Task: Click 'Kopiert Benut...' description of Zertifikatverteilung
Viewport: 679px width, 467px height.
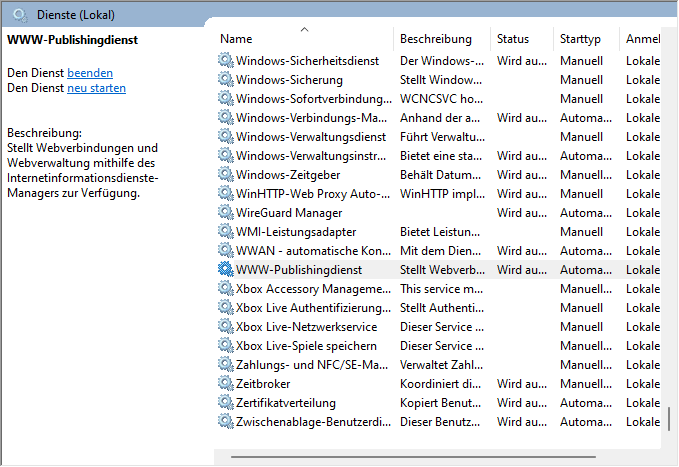Action: click(x=440, y=403)
